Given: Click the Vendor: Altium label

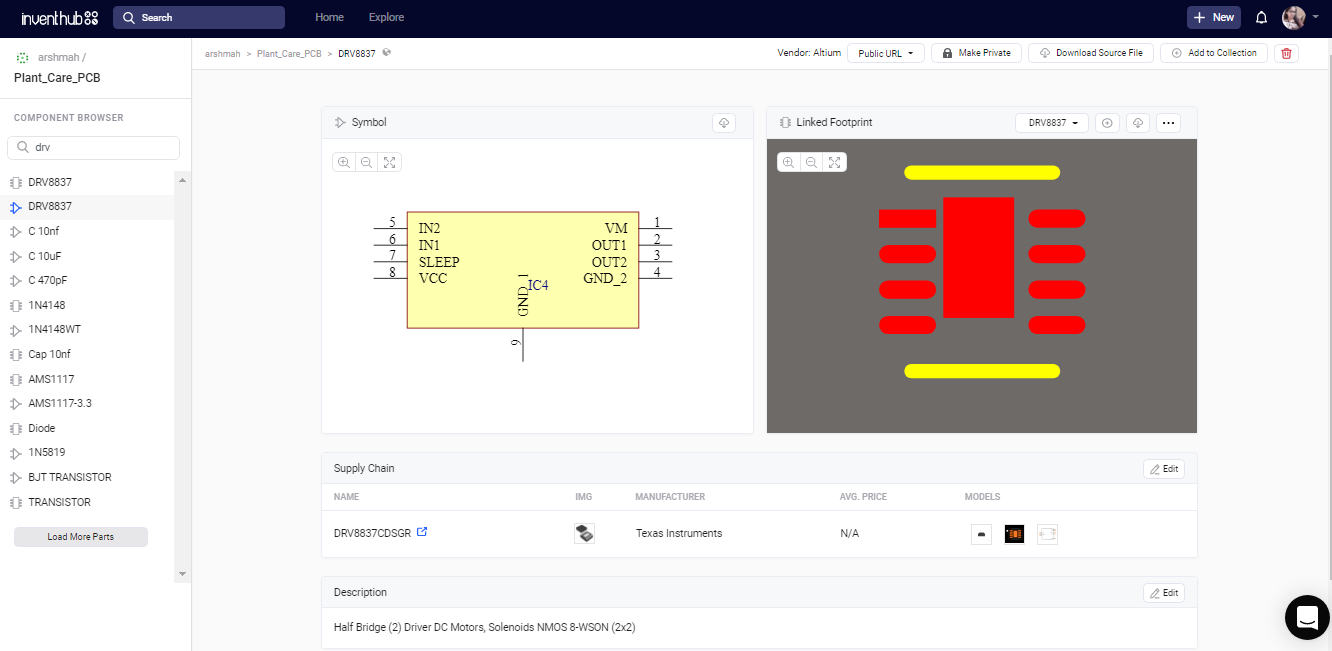Looking at the screenshot, I should 809,53.
